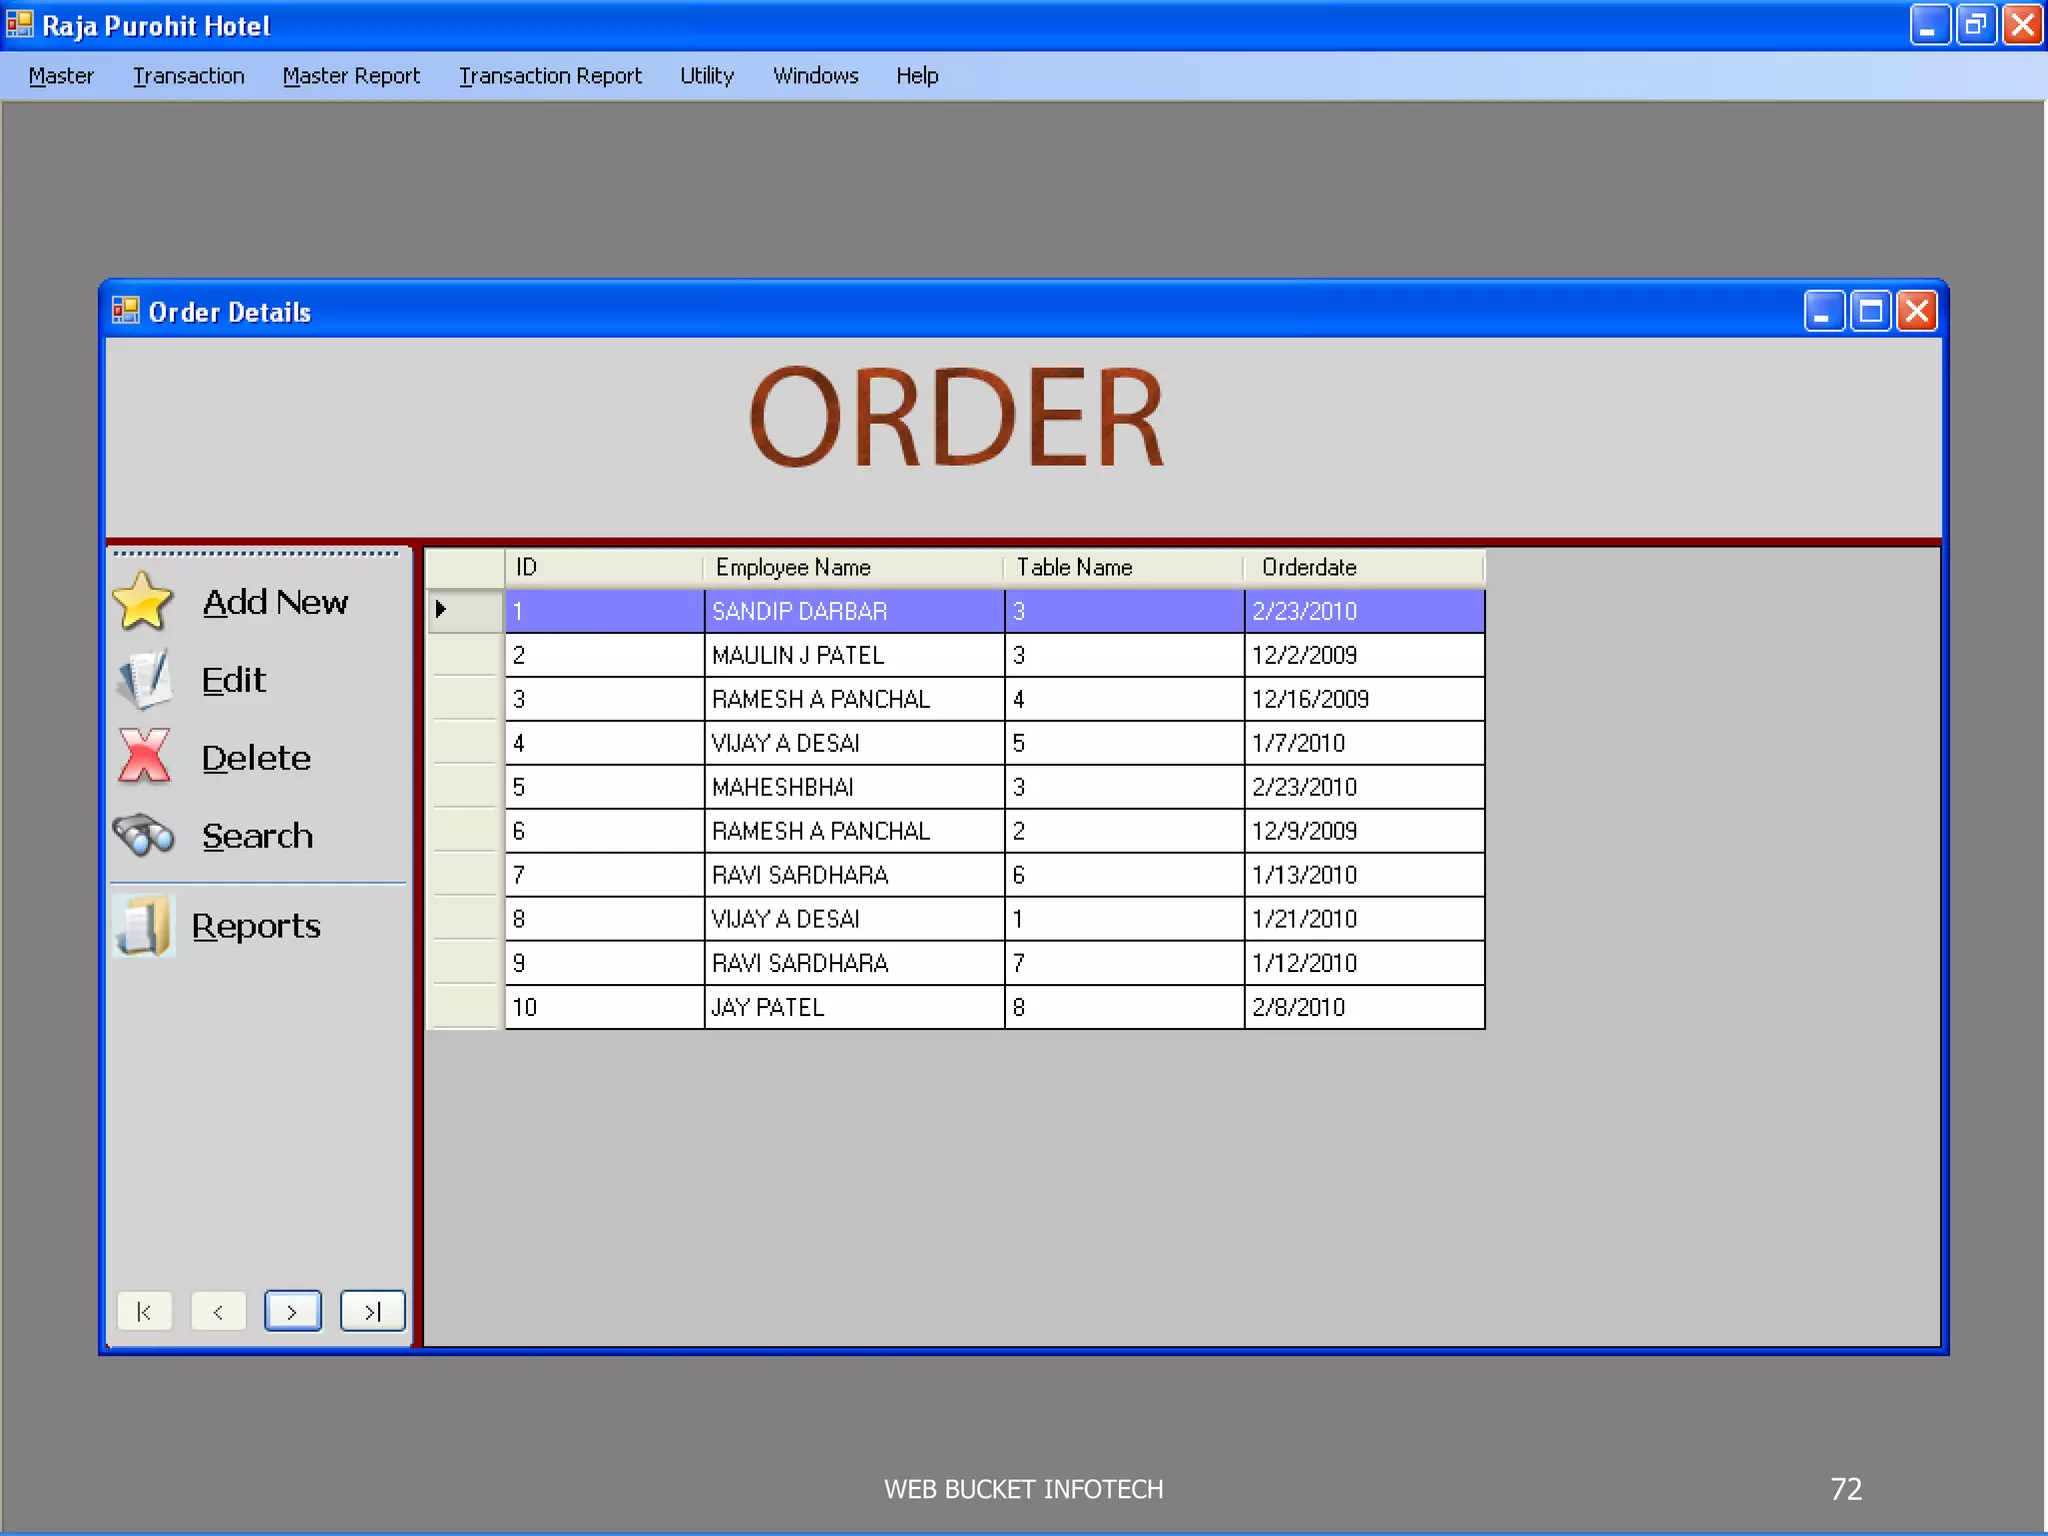Click the order date 1/12/2010
The height and width of the screenshot is (1536, 2048).
click(x=1365, y=963)
